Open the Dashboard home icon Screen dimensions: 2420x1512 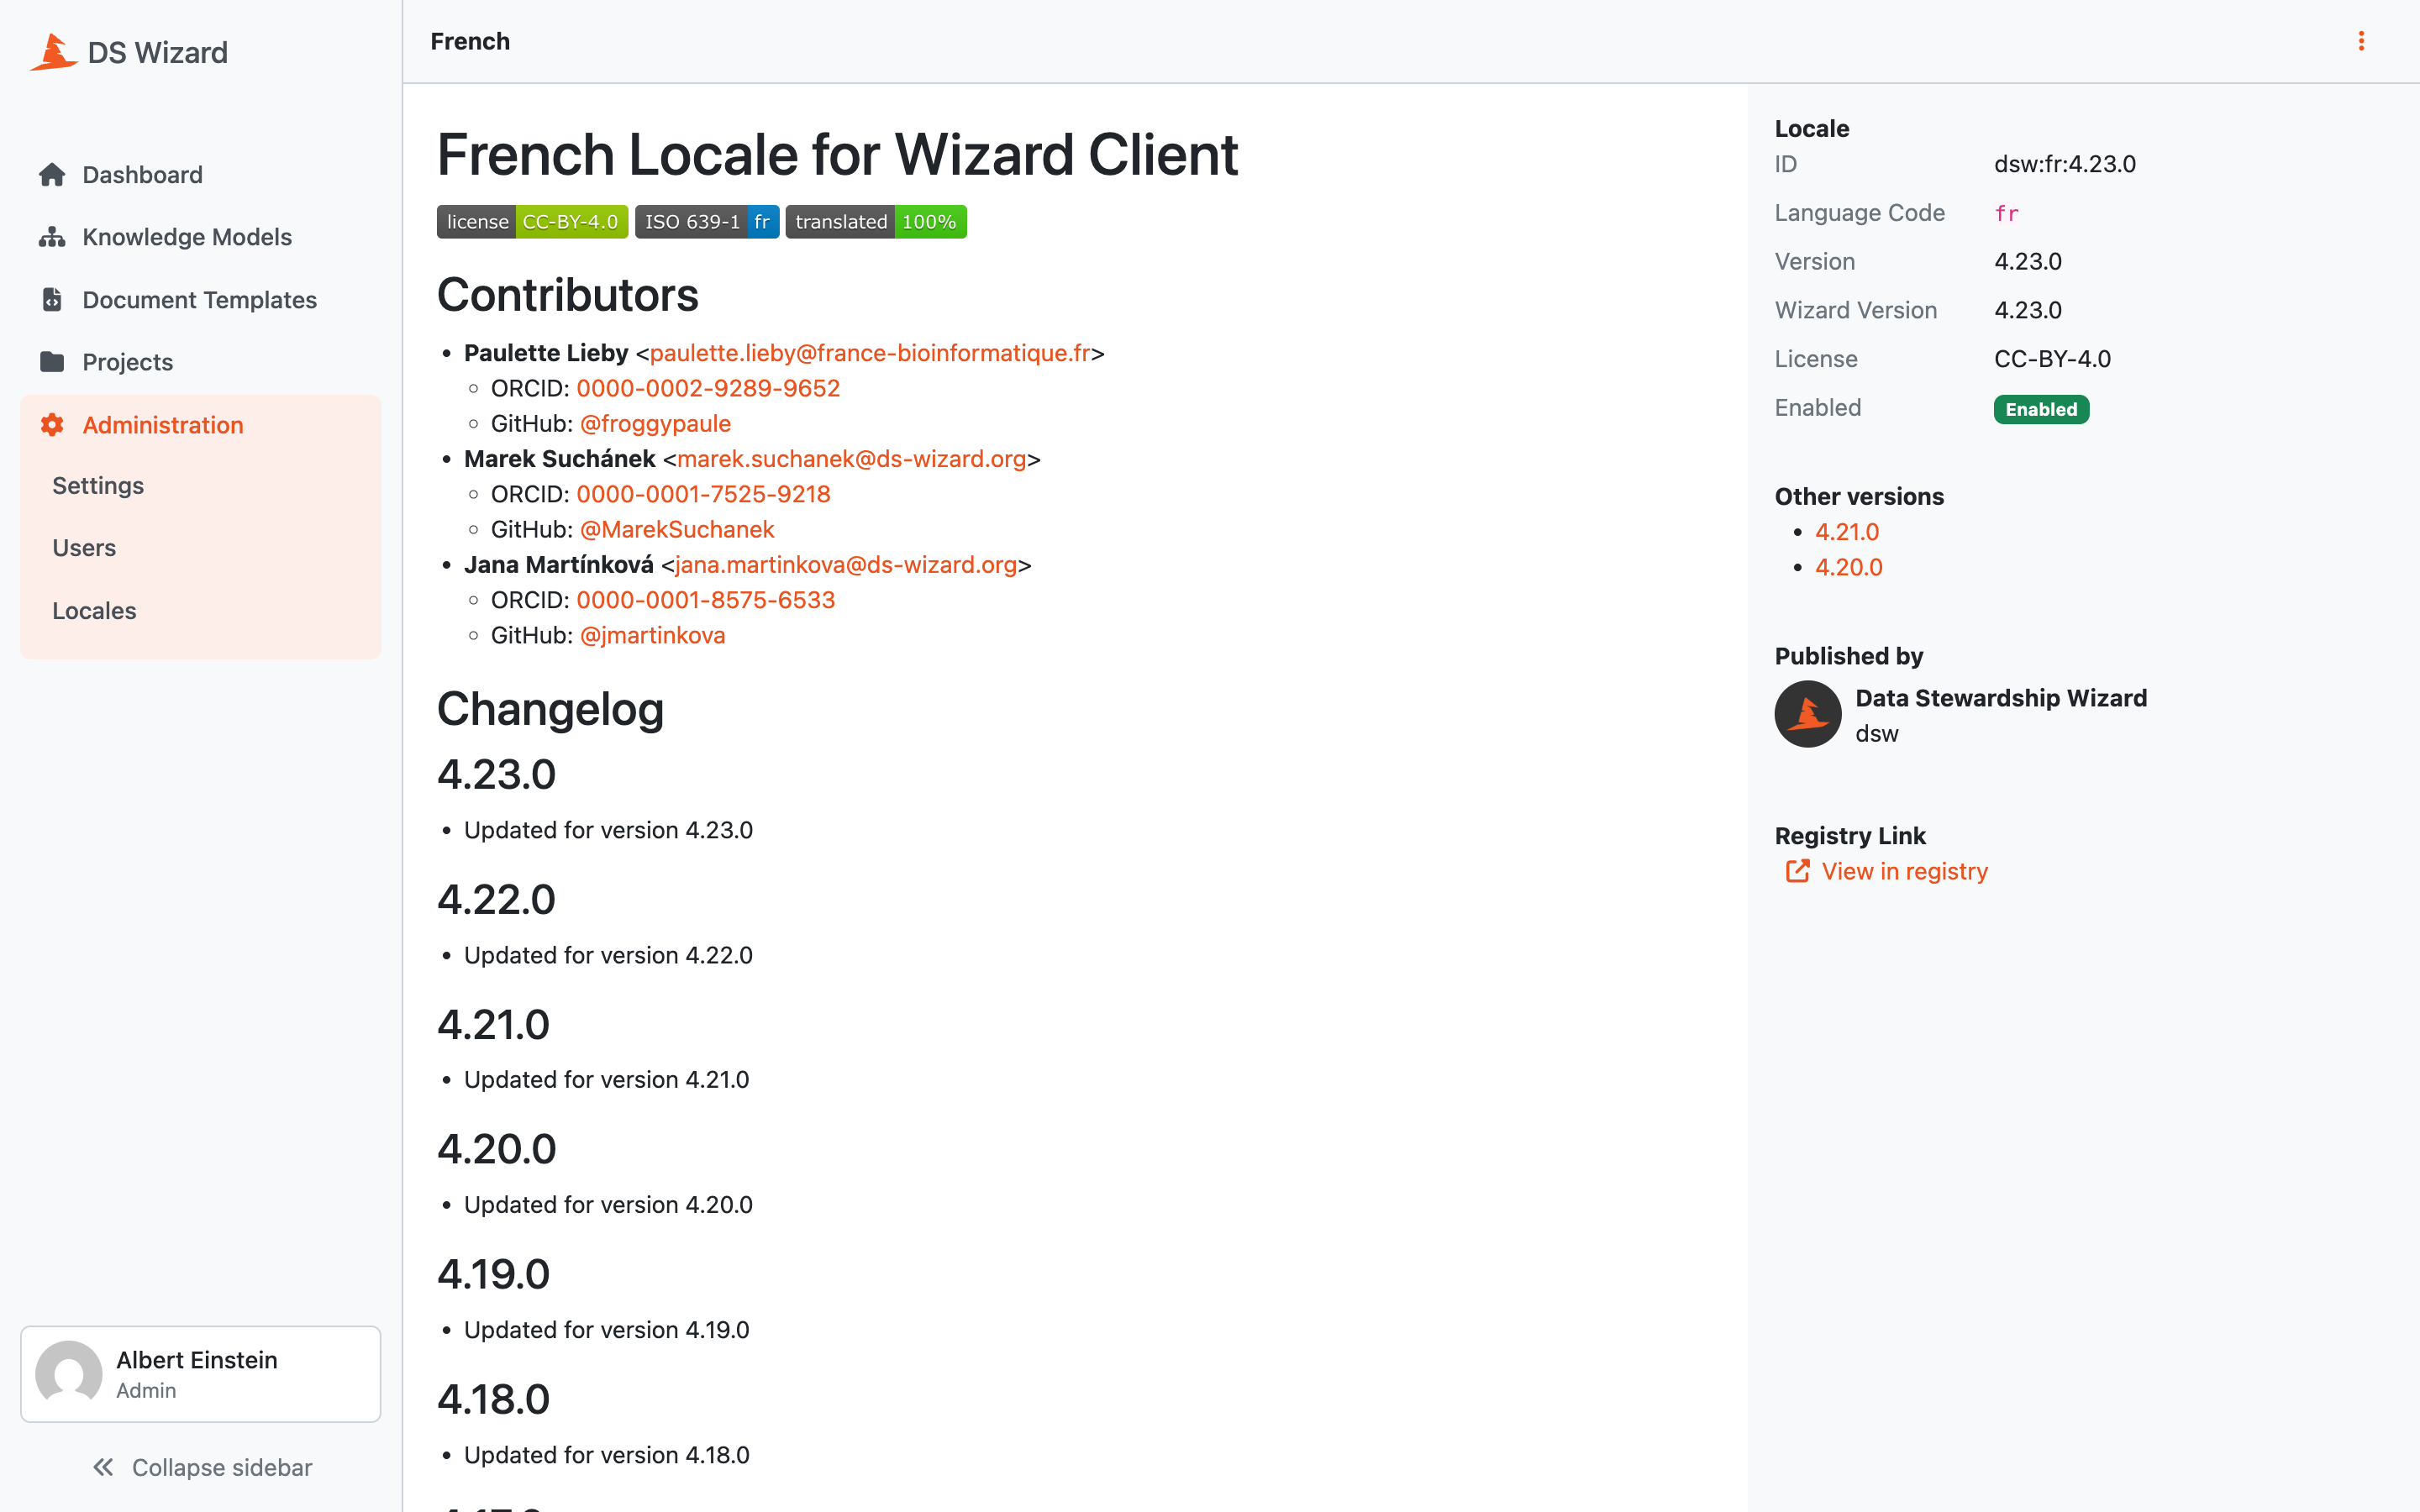52,175
